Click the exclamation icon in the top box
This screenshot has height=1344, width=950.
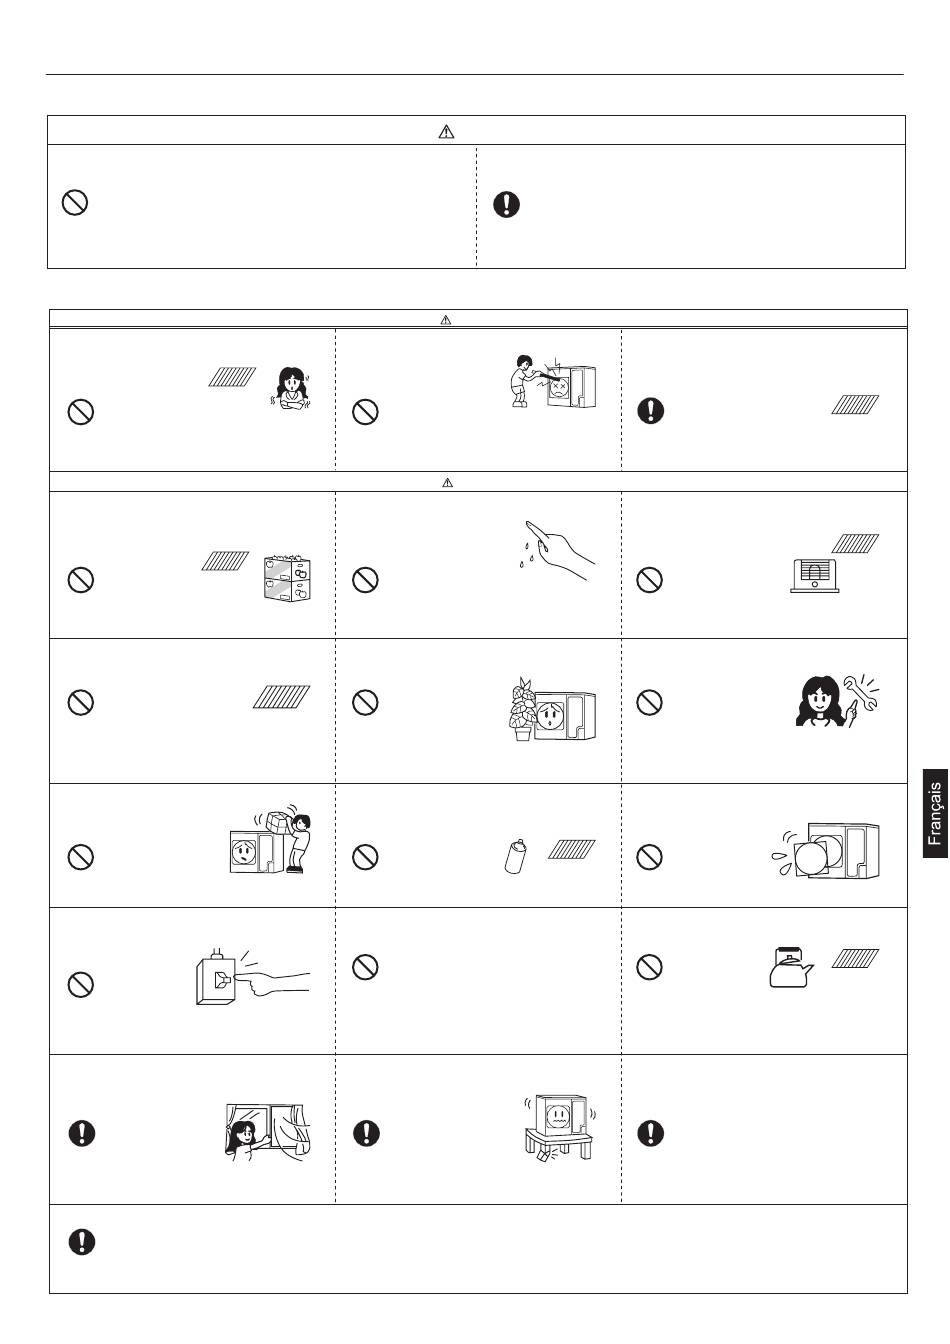[x=507, y=205]
